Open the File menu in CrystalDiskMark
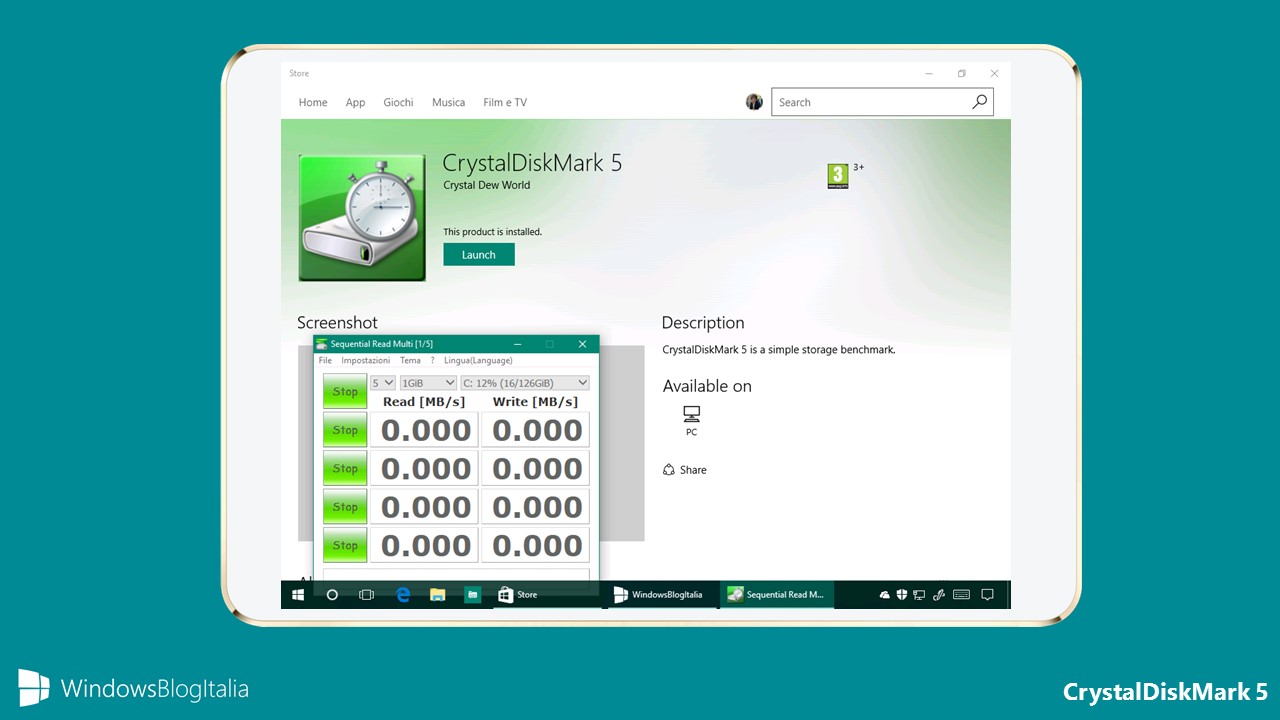 [x=325, y=360]
